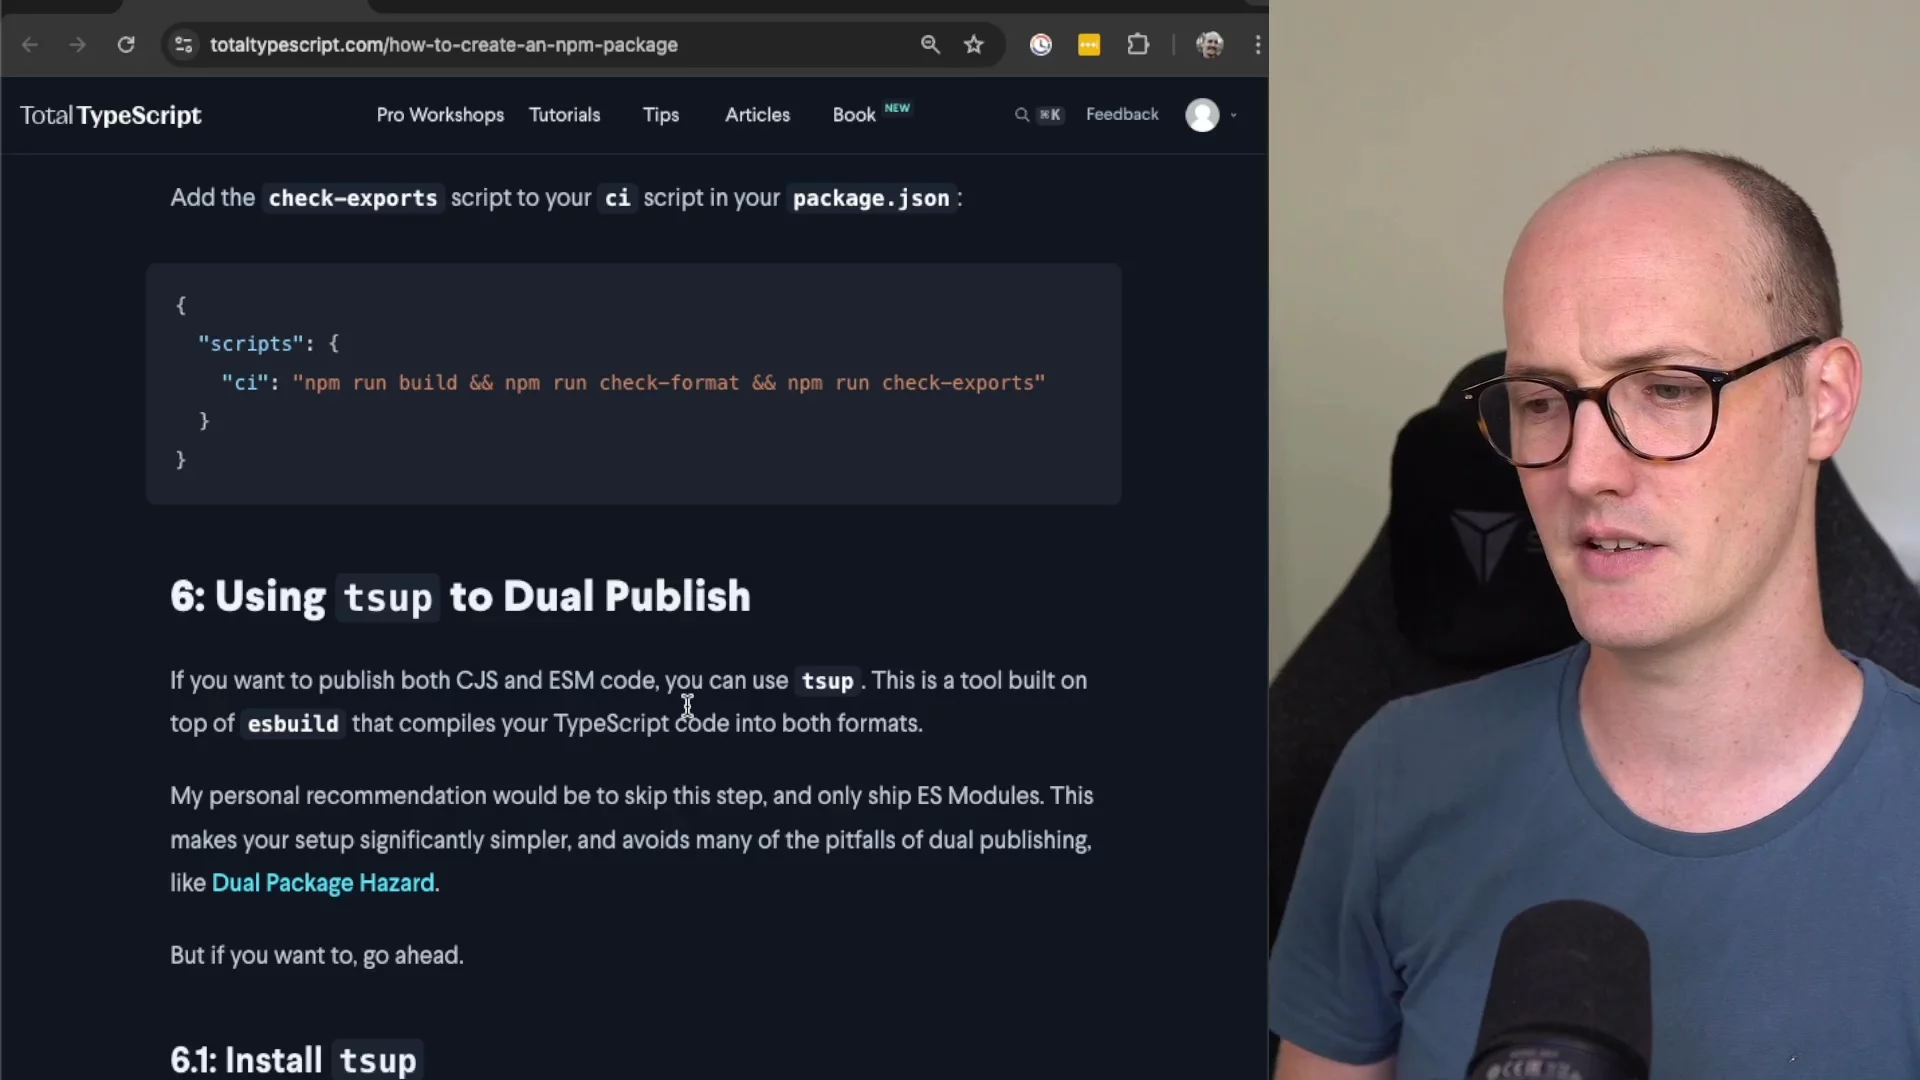
Task: Open the site search with ⌘K icon
Action: click(x=1038, y=115)
